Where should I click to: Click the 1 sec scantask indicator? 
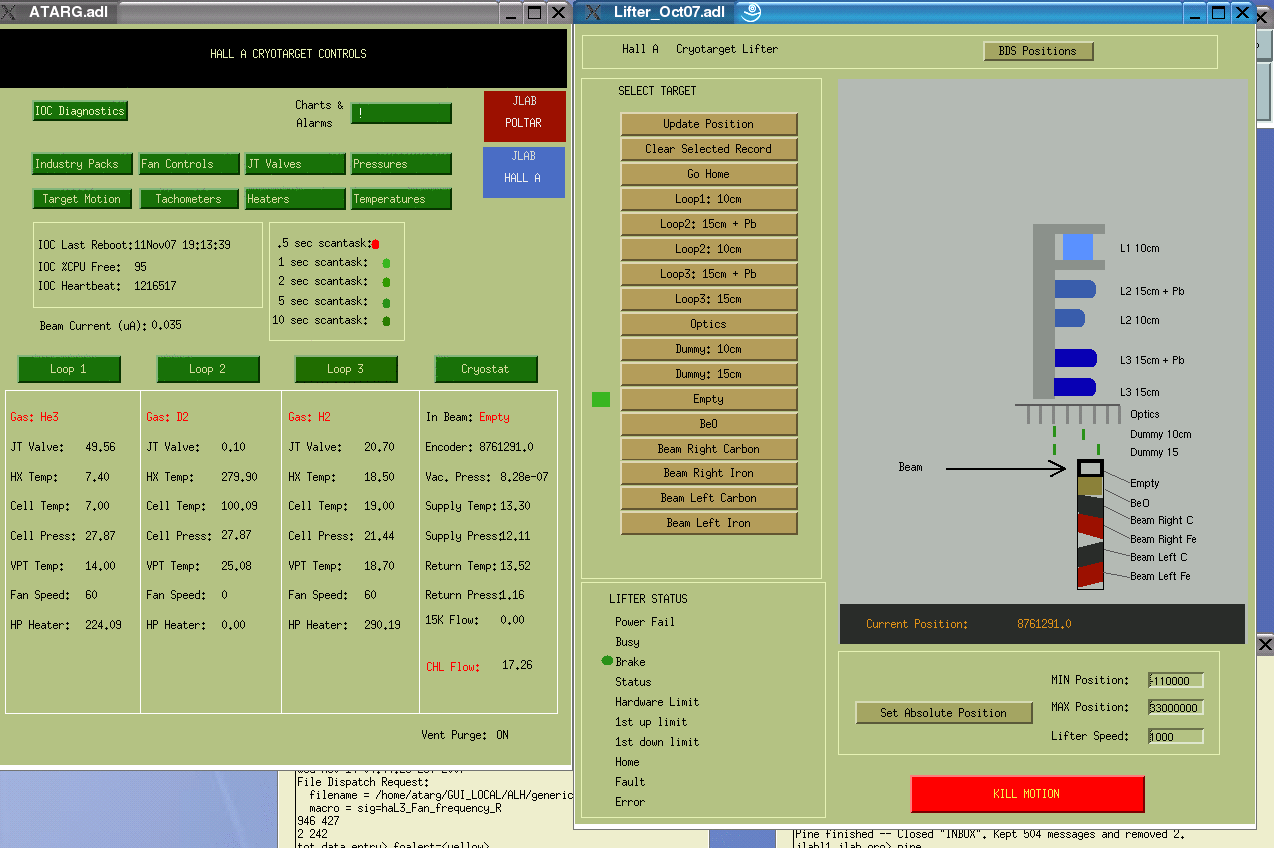[x=386, y=263]
